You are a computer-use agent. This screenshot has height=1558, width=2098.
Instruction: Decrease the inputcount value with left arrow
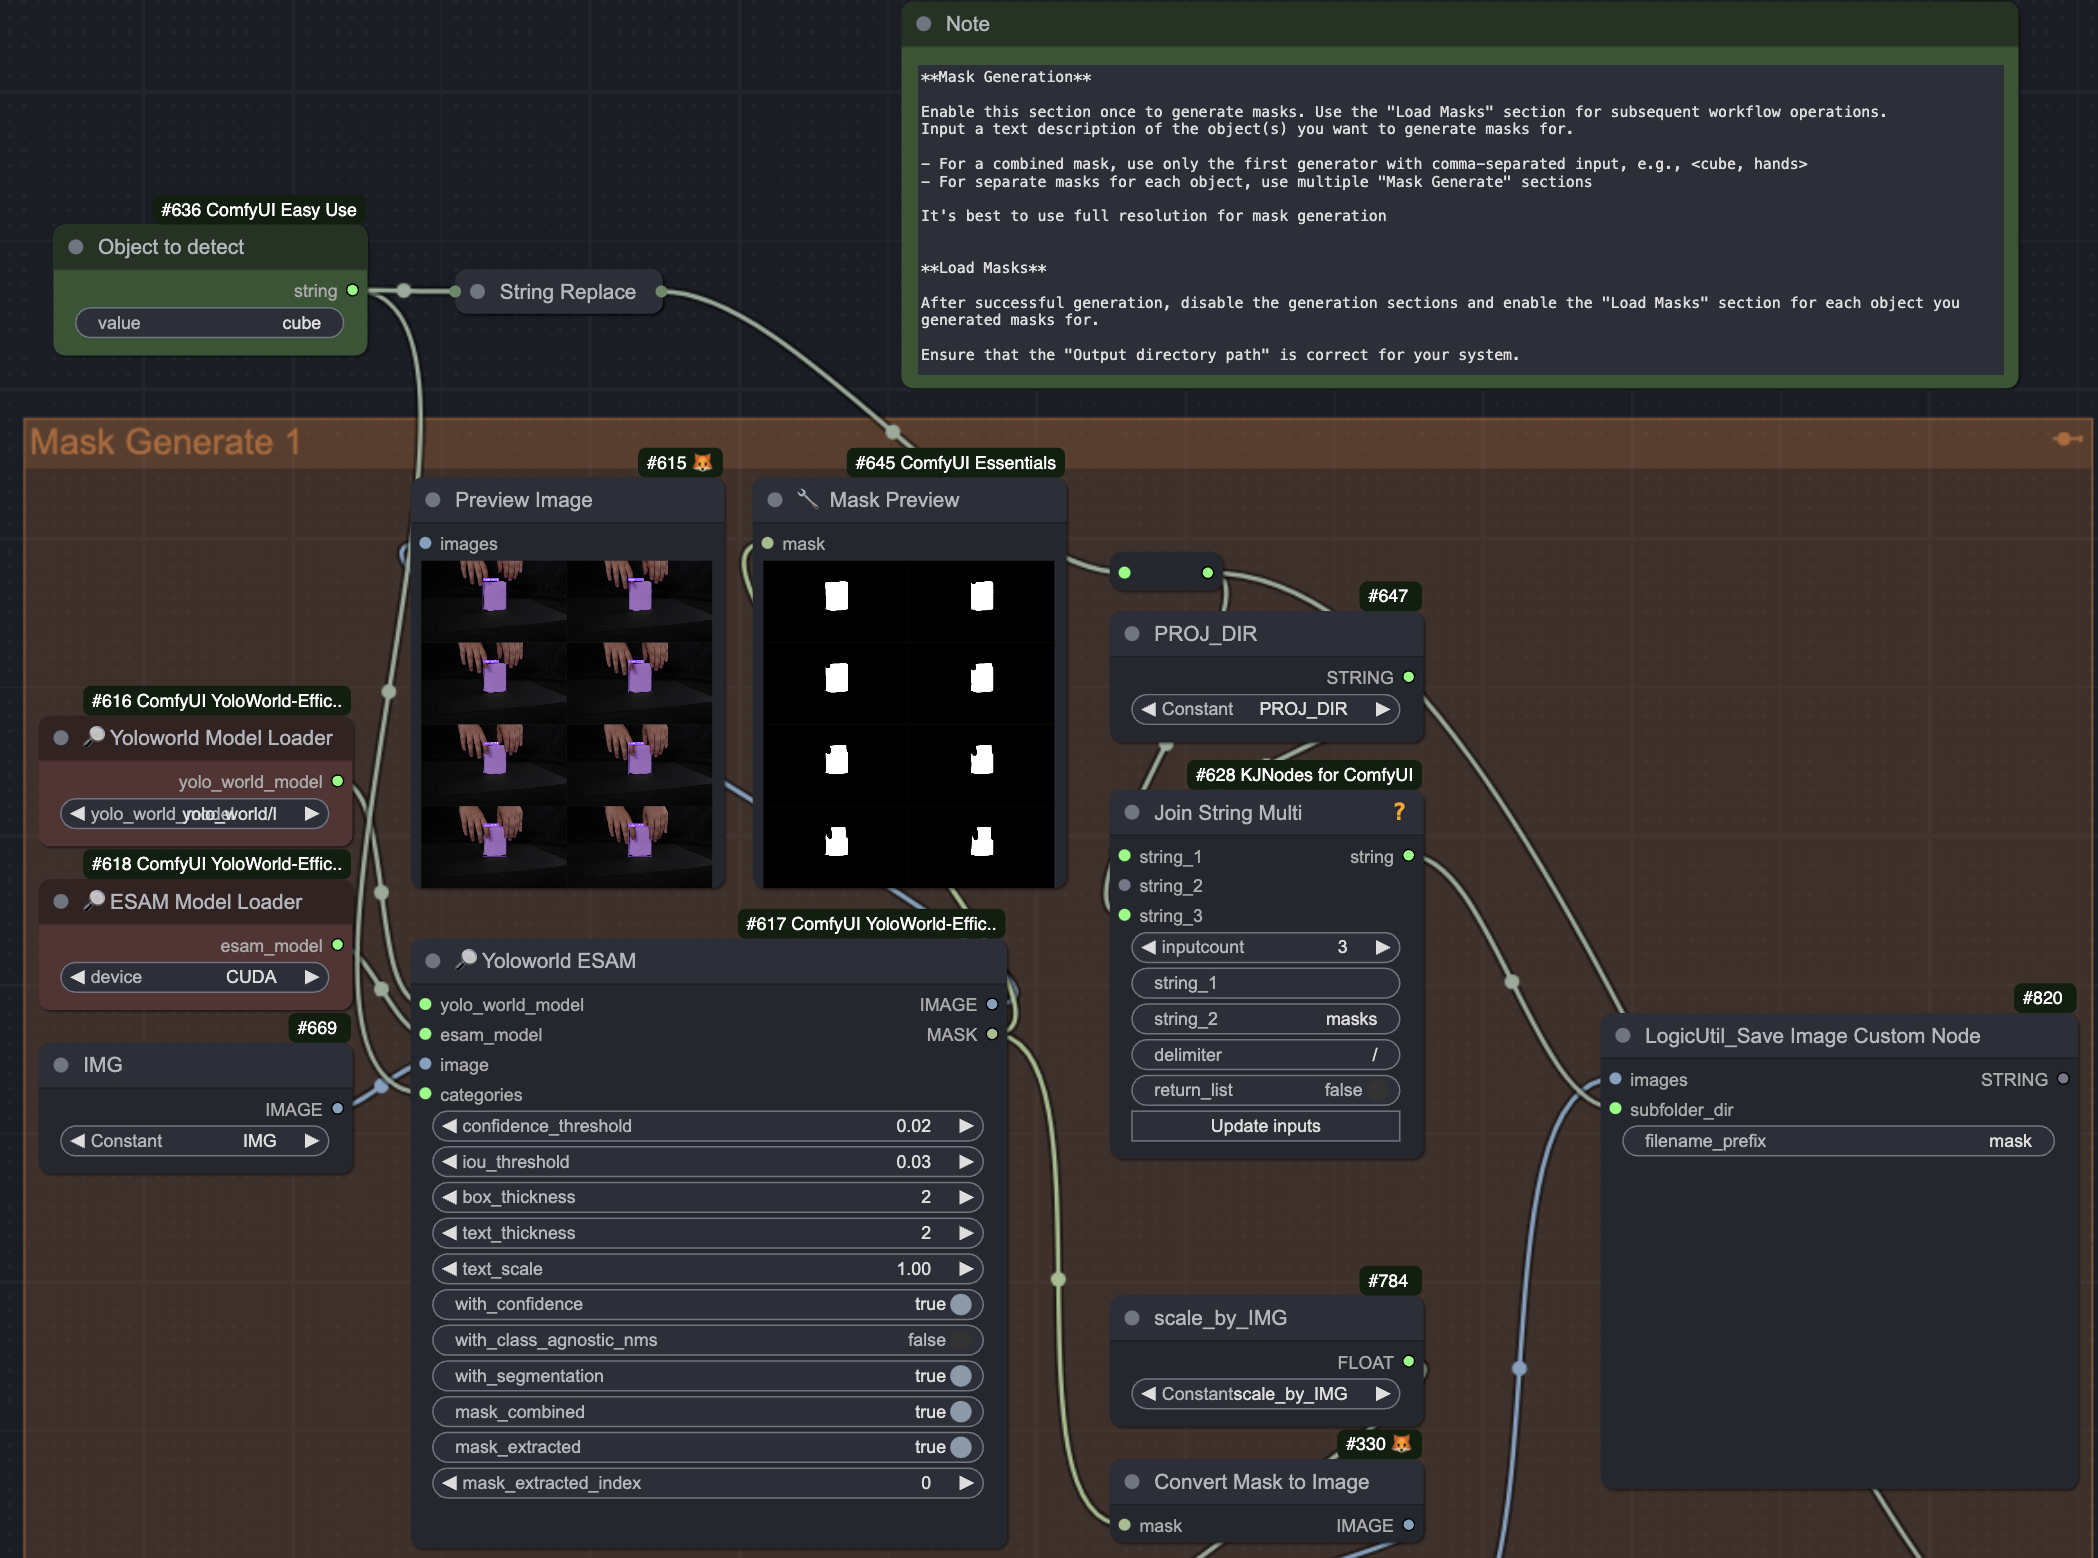pyautogui.click(x=1149, y=947)
